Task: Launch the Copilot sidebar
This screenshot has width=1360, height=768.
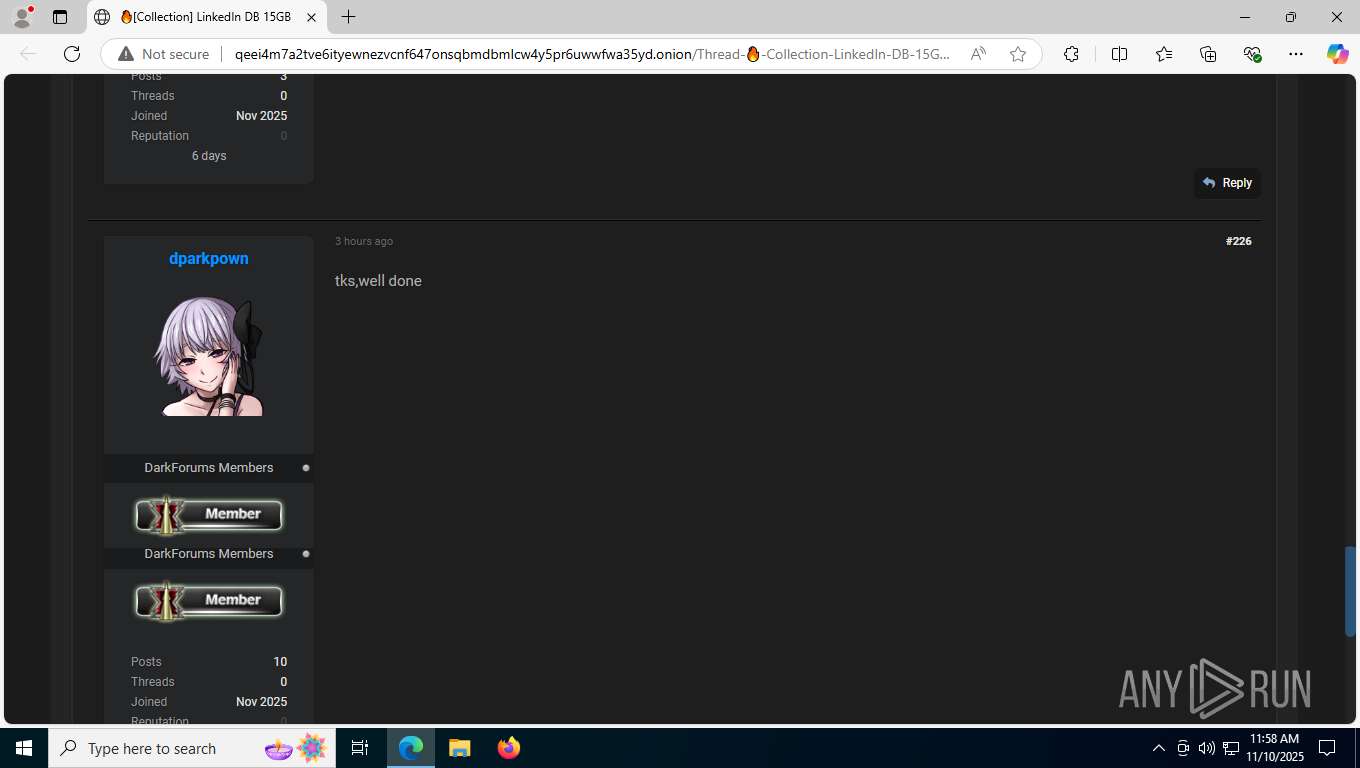Action: (x=1338, y=54)
